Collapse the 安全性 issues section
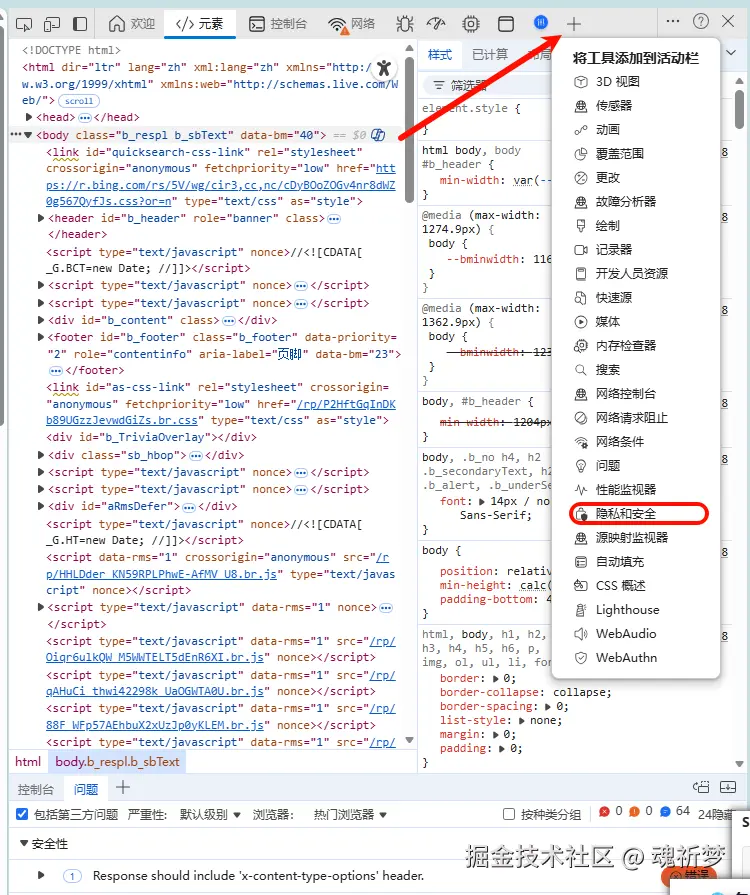Screen dimensions: 750x895 [x=24, y=843]
